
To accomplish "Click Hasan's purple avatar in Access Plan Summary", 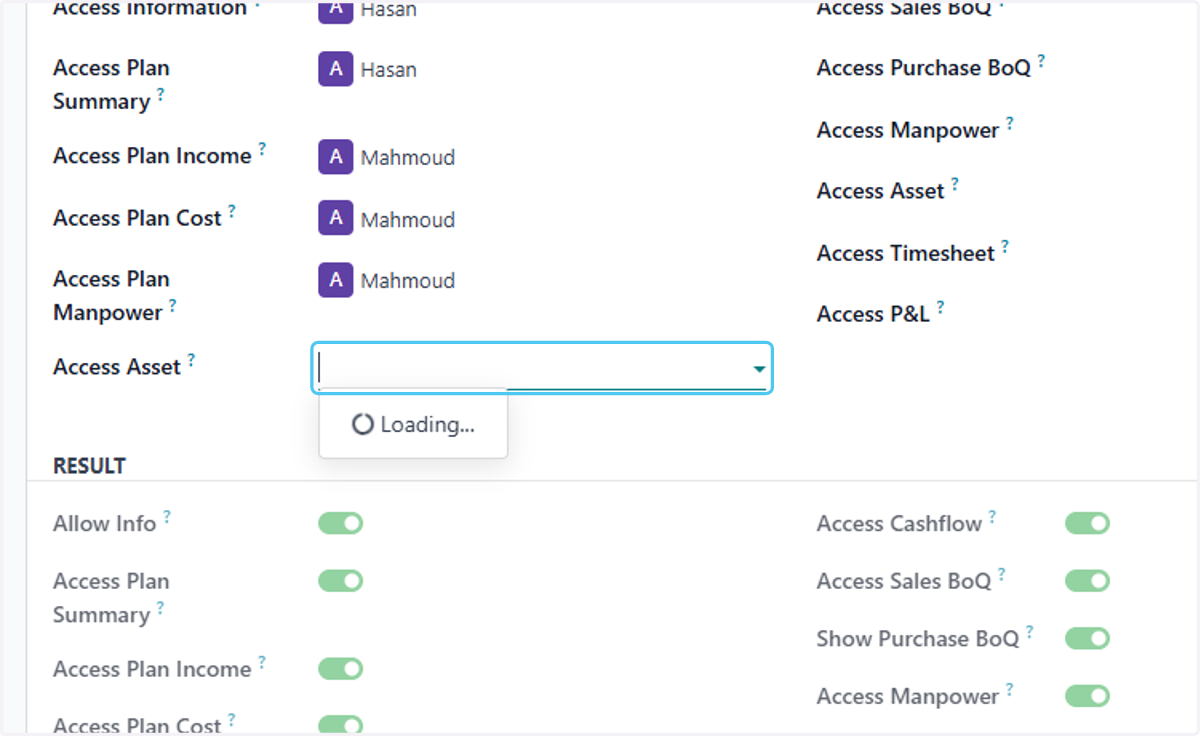I will (336, 69).
